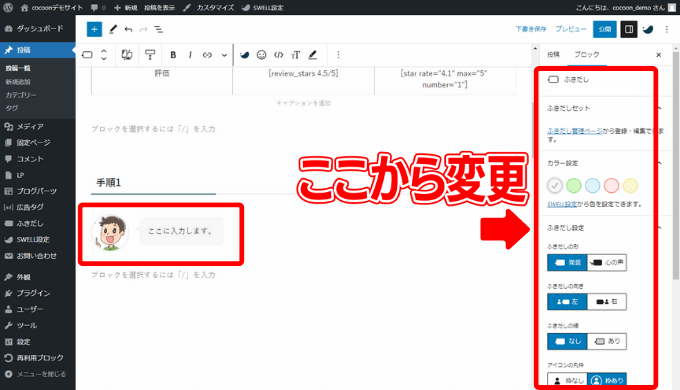Select the white default balloon color

point(555,186)
